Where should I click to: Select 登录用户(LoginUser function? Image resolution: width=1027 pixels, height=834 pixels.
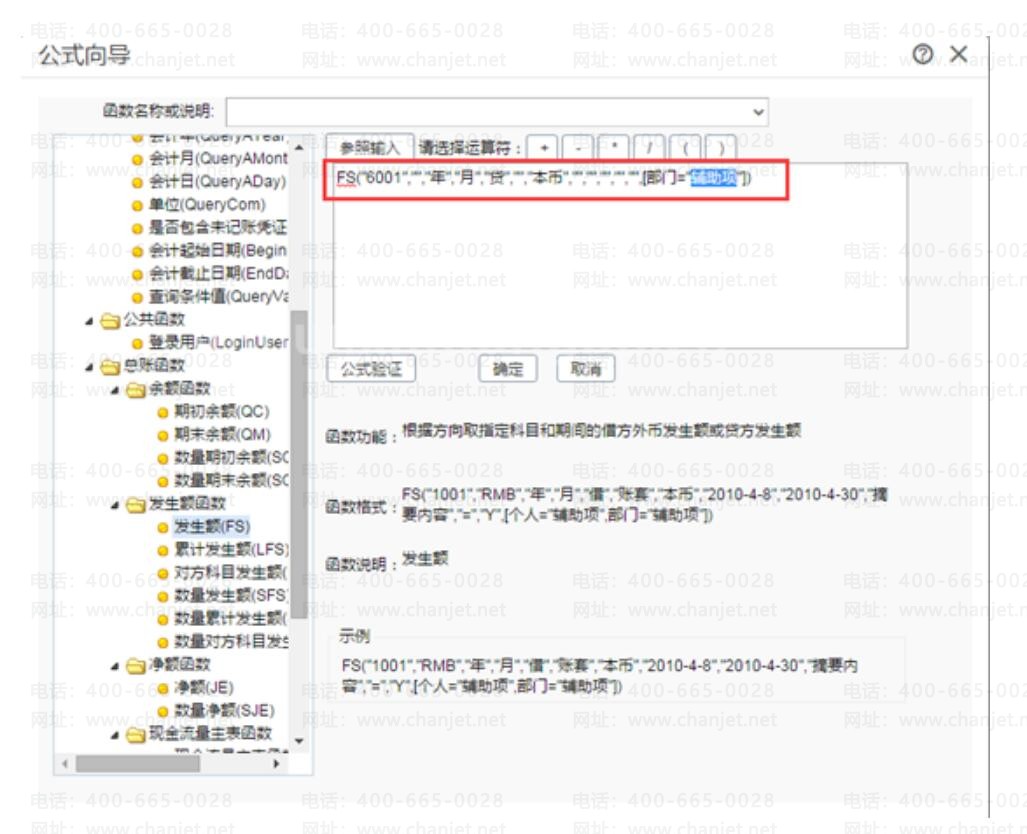[x=218, y=343]
